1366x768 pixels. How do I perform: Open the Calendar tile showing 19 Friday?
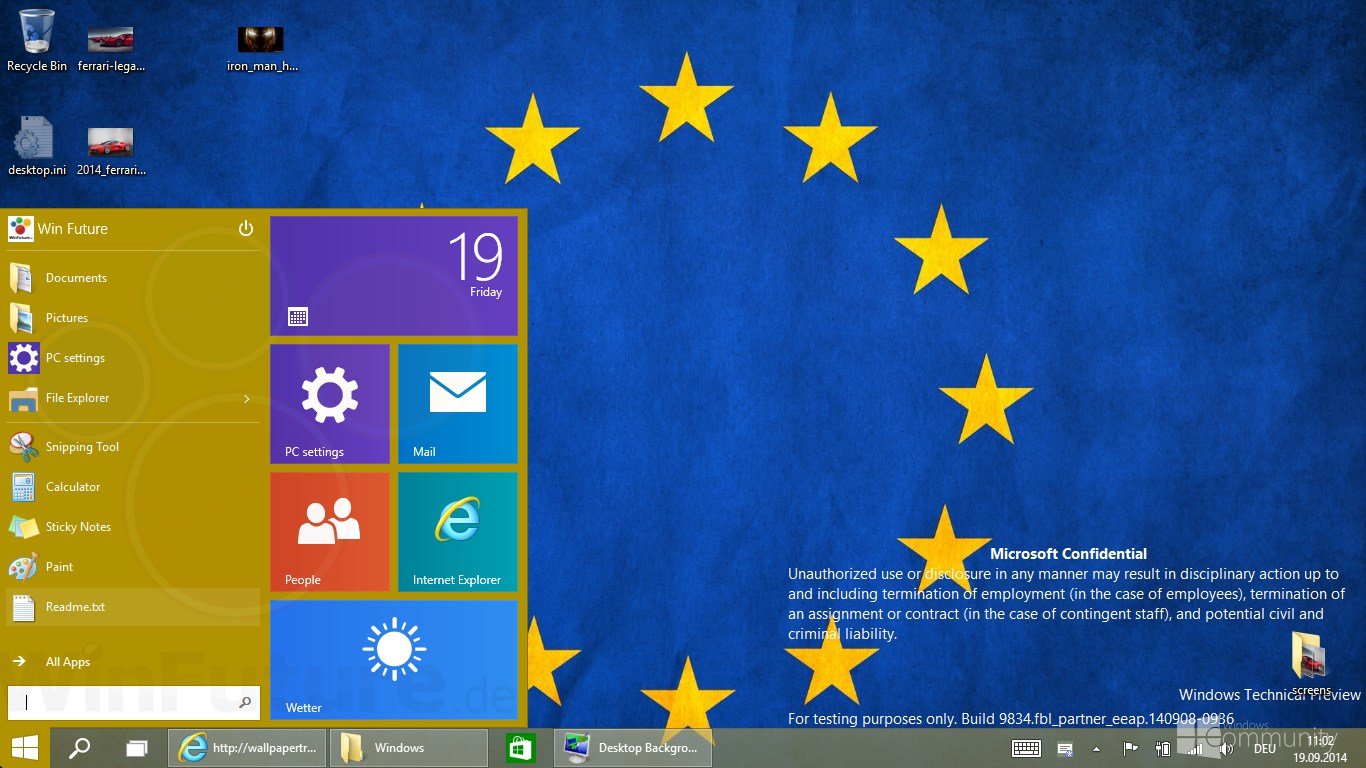click(394, 276)
